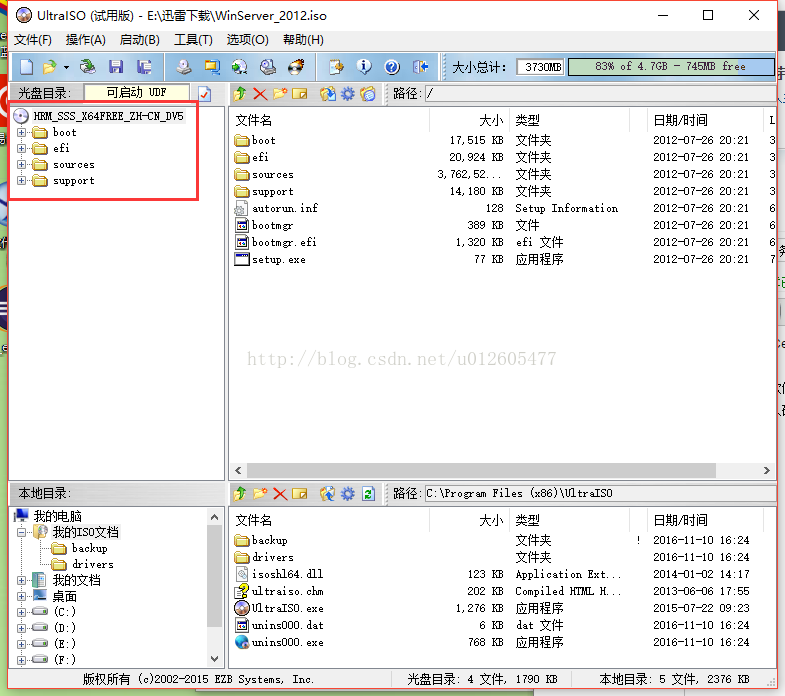785x696 pixels.
Task: Open the 工具(T) menu
Action: [193, 40]
